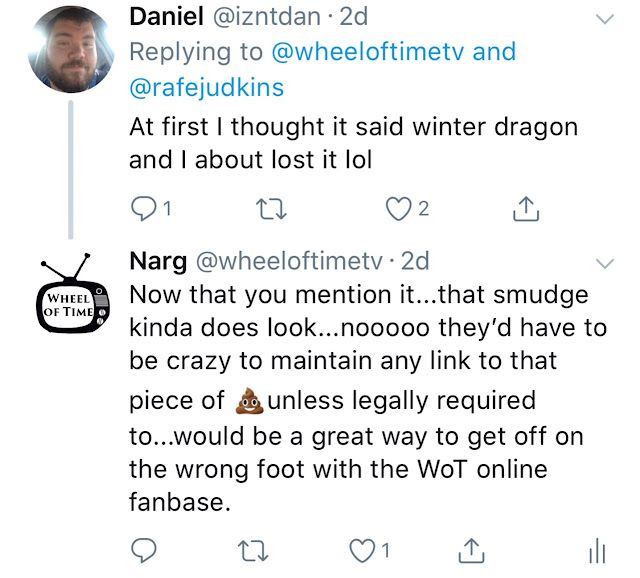Open Daniel's display name
Viewport: 640px width, 578px height.
pyautogui.click(x=166, y=17)
